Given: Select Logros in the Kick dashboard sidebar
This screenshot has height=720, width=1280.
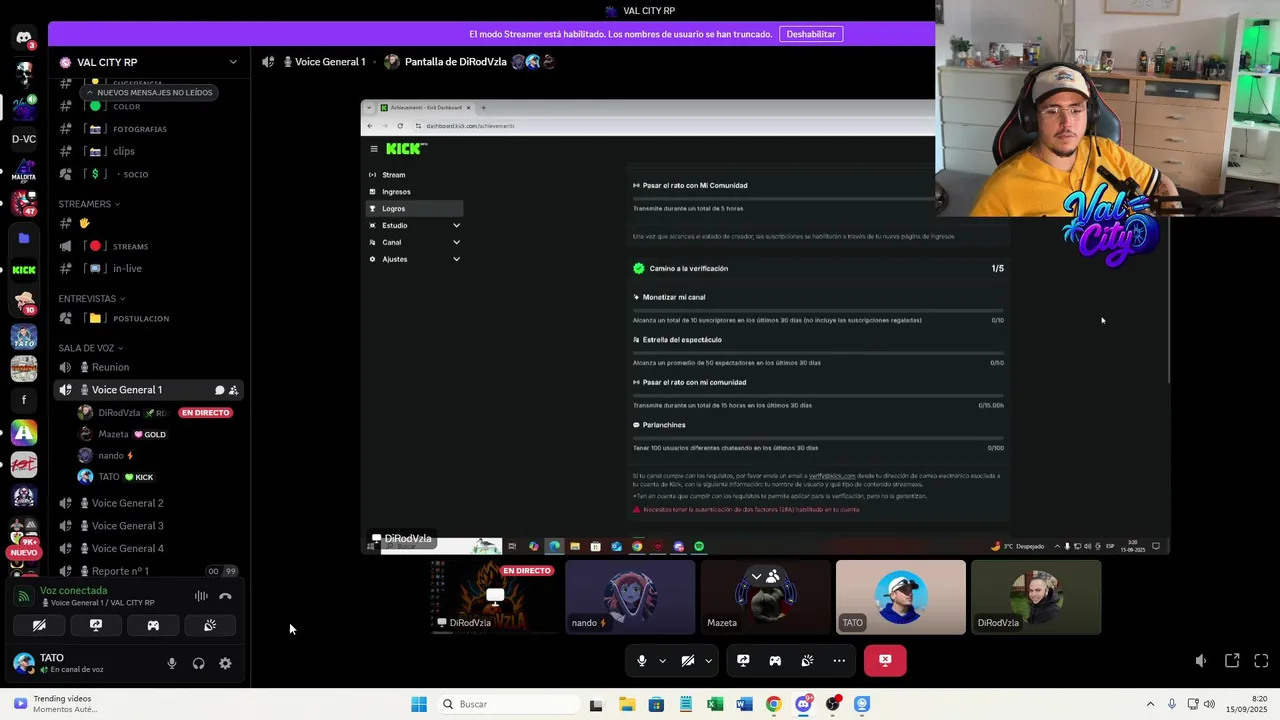Looking at the screenshot, I should tap(415, 208).
